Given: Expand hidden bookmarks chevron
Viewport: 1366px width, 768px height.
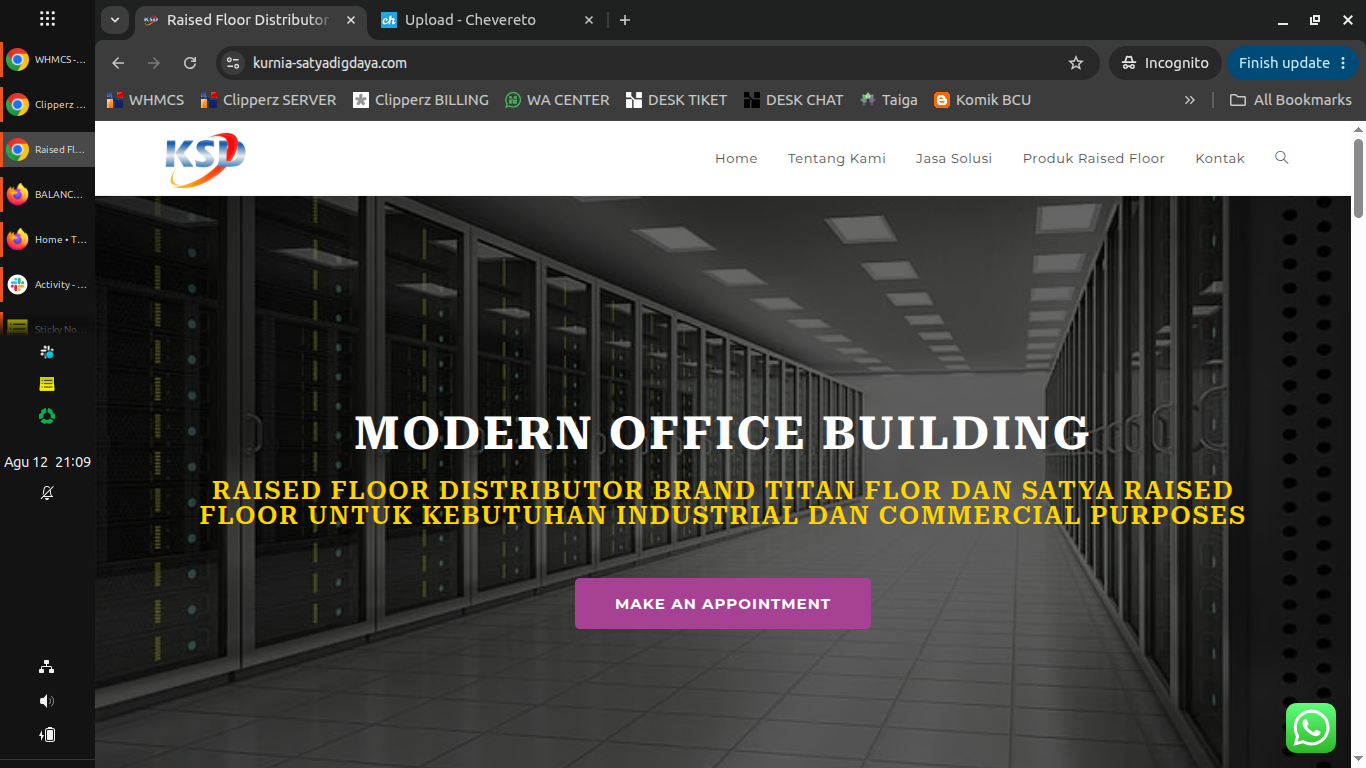Looking at the screenshot, I should [1189, 100].
